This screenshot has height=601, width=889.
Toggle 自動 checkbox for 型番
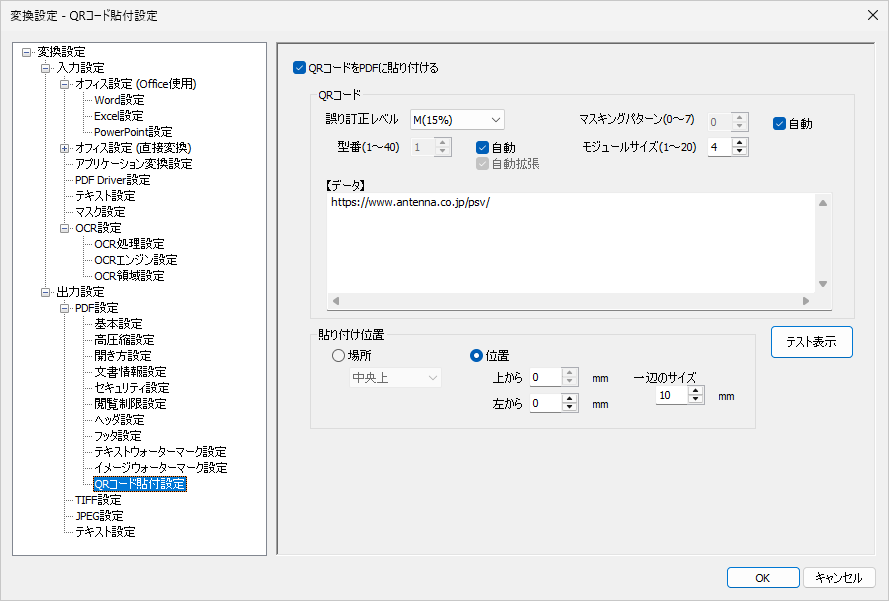482,147
